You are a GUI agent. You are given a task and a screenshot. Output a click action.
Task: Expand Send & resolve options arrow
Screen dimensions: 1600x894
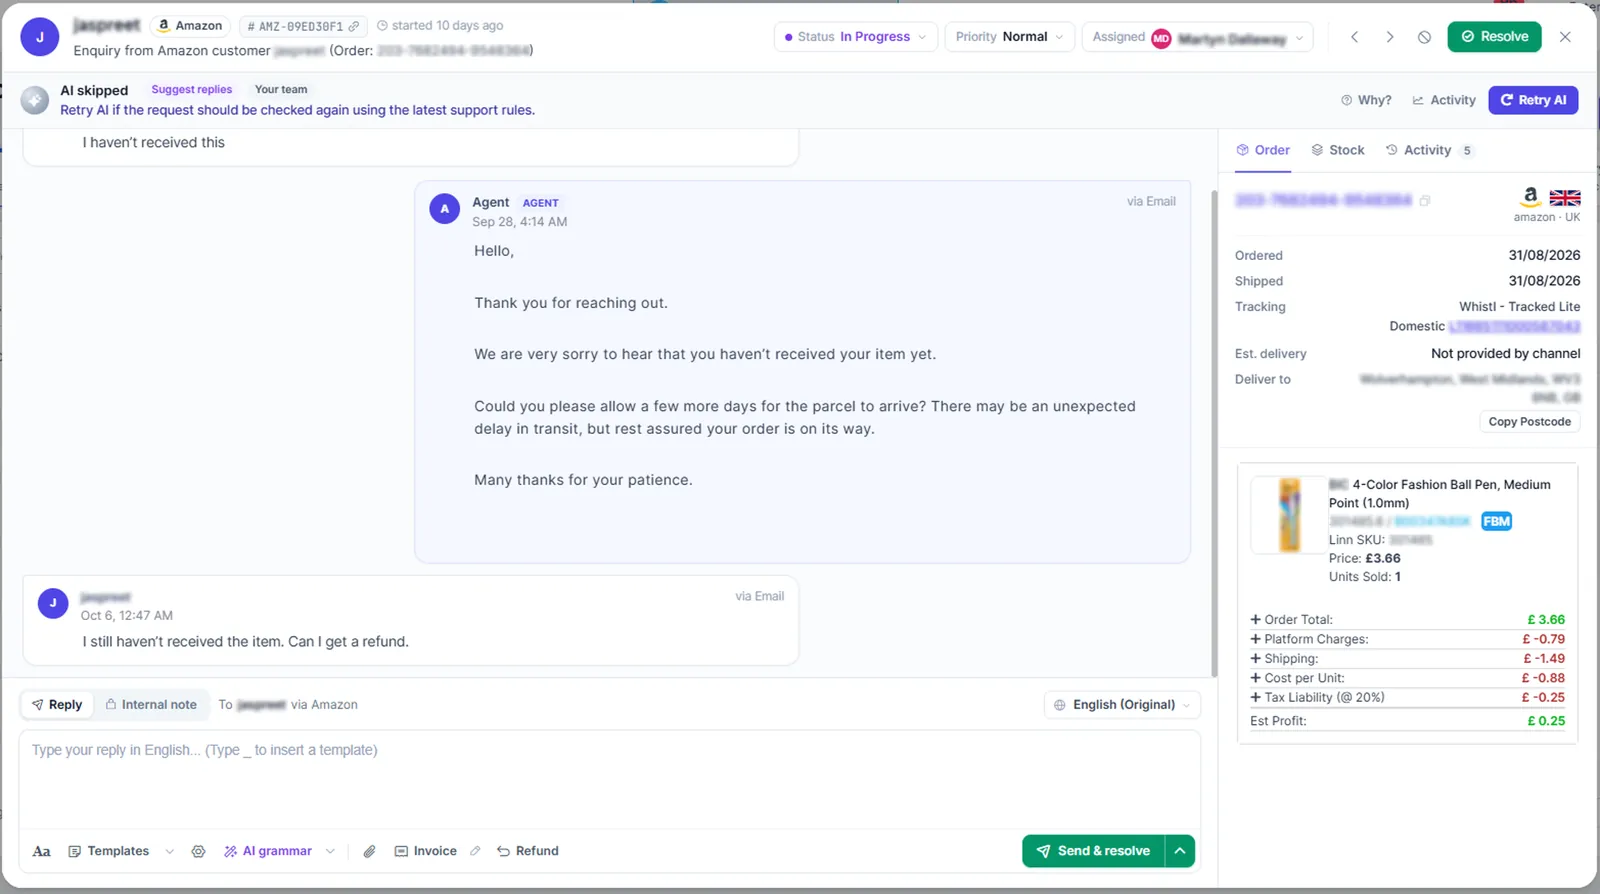(1180, 851)
